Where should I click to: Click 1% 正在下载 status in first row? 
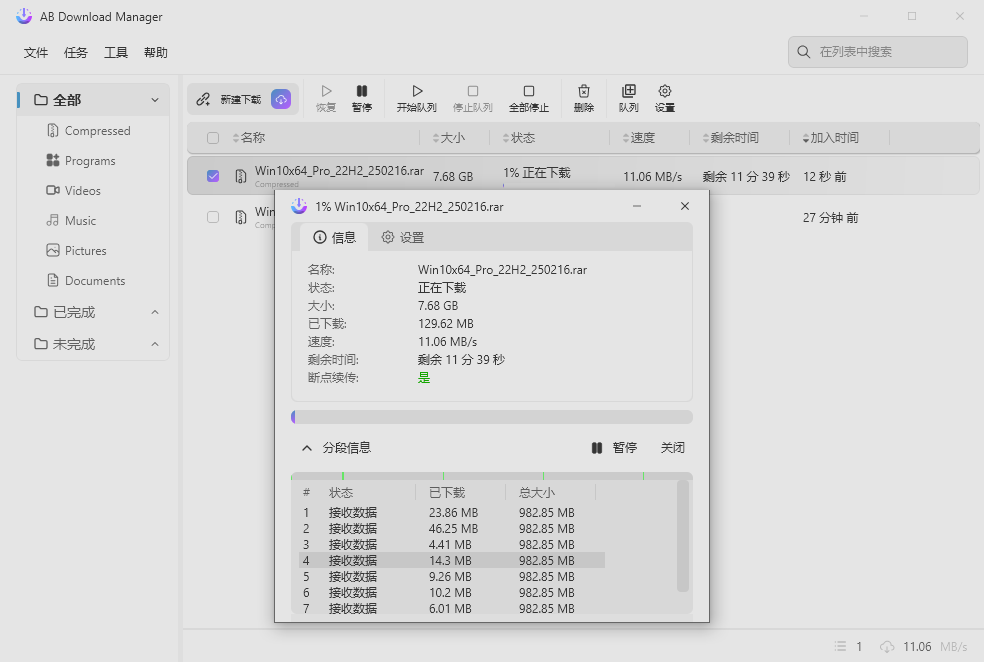(537, 173)
